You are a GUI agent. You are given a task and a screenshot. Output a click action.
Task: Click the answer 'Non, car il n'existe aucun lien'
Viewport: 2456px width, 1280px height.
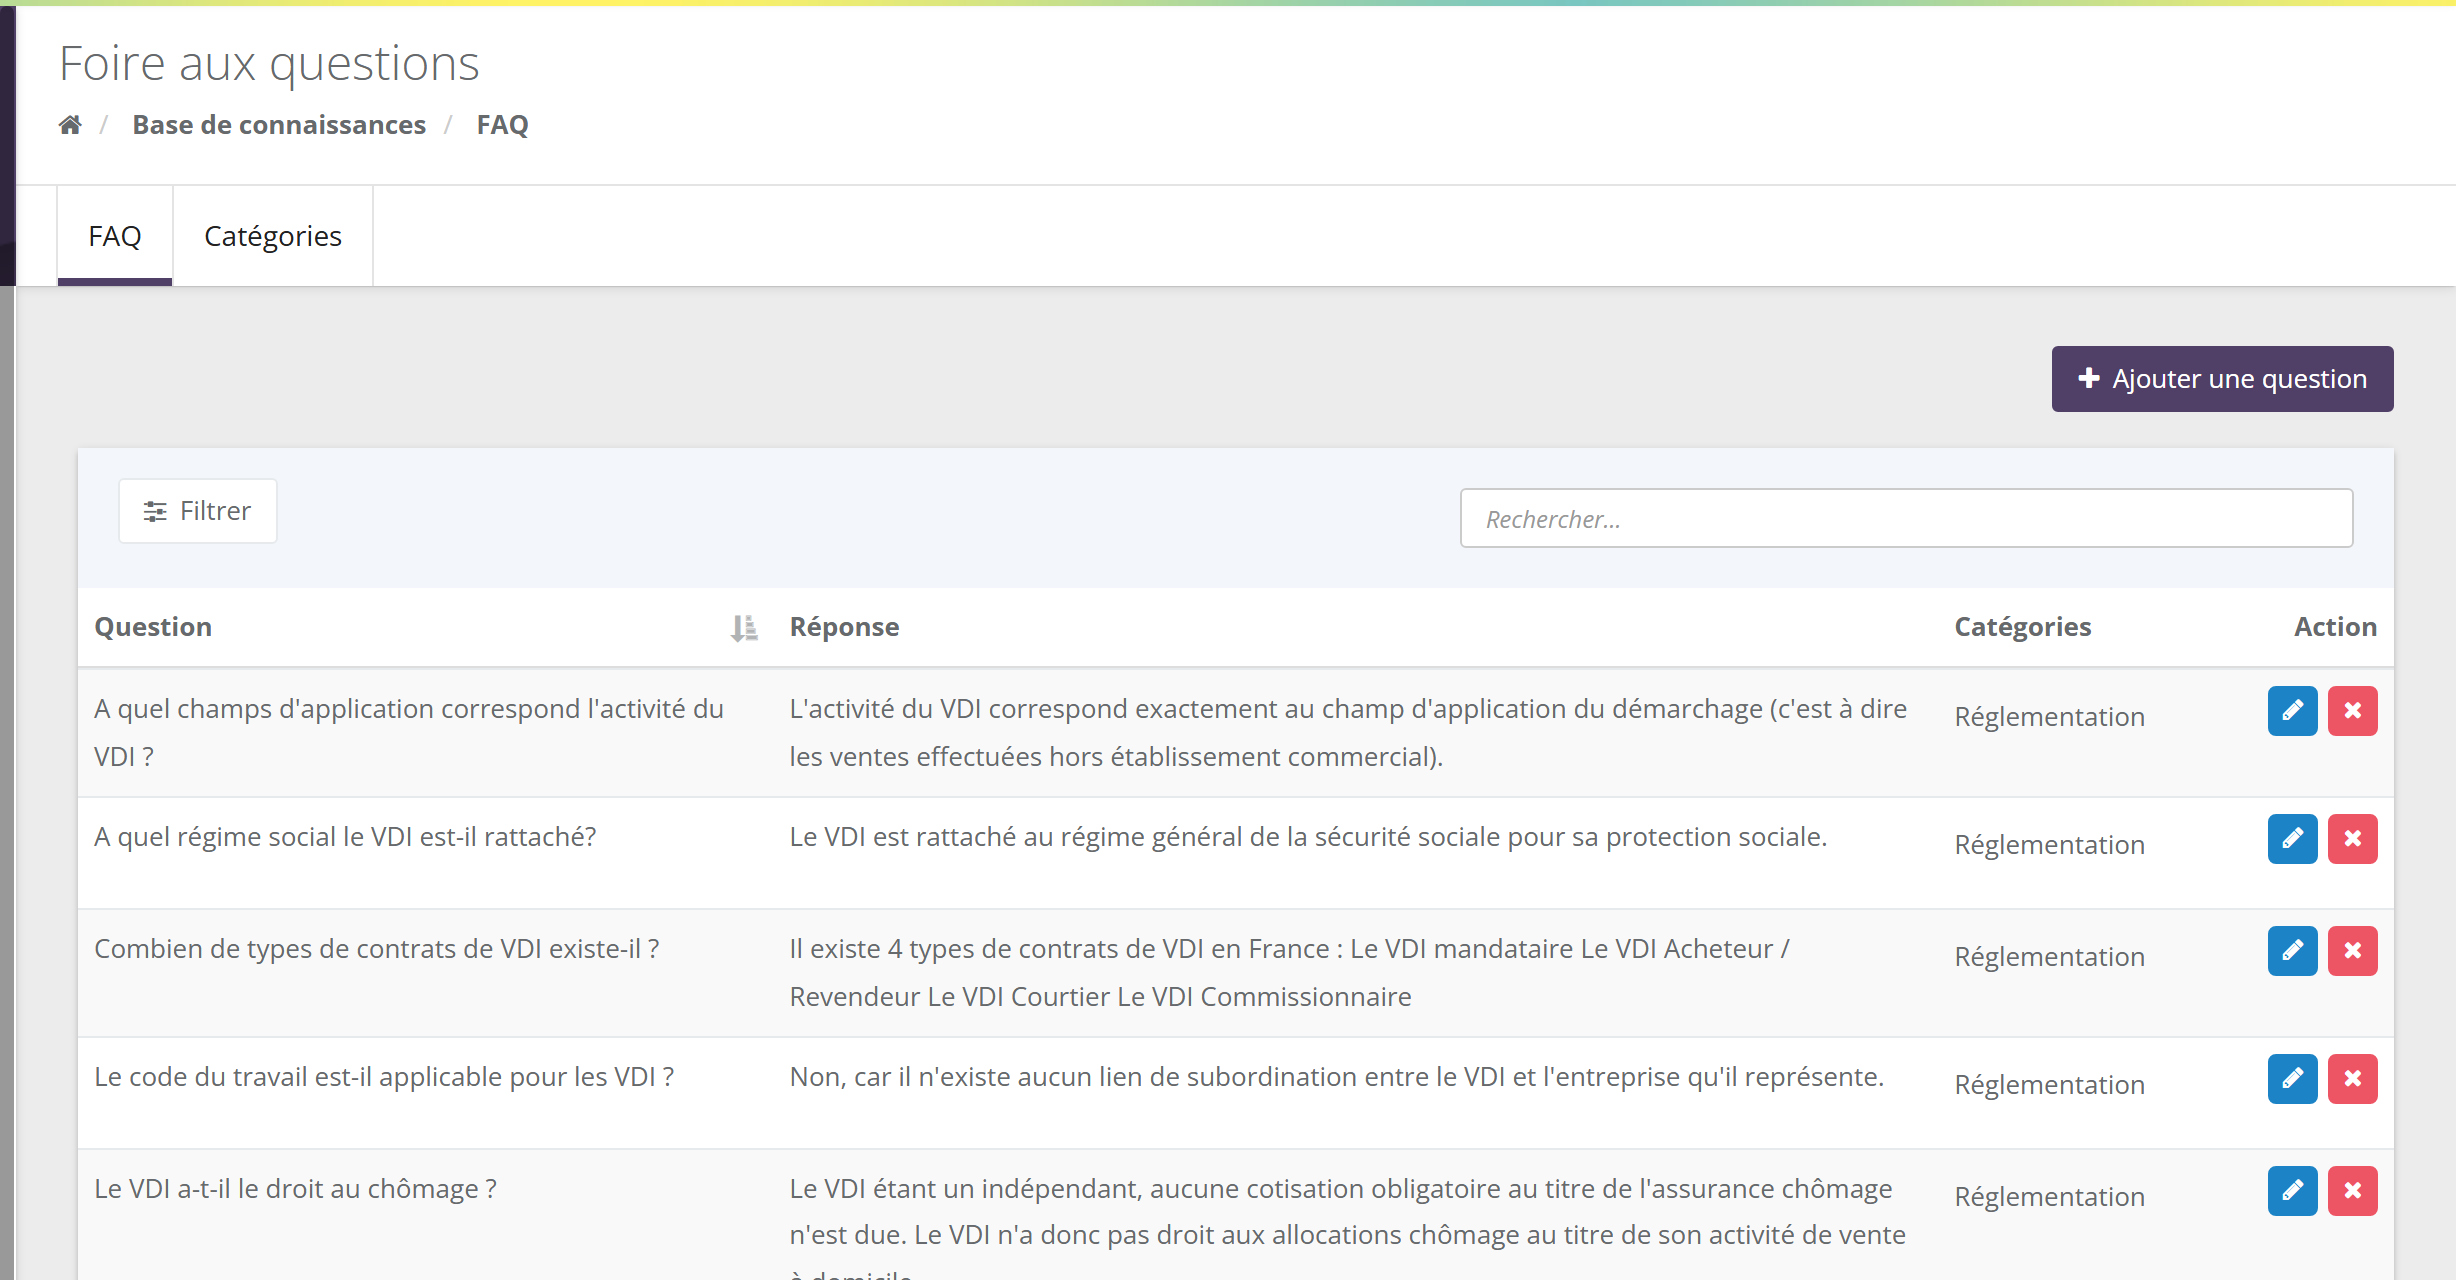(1336, 1077)
